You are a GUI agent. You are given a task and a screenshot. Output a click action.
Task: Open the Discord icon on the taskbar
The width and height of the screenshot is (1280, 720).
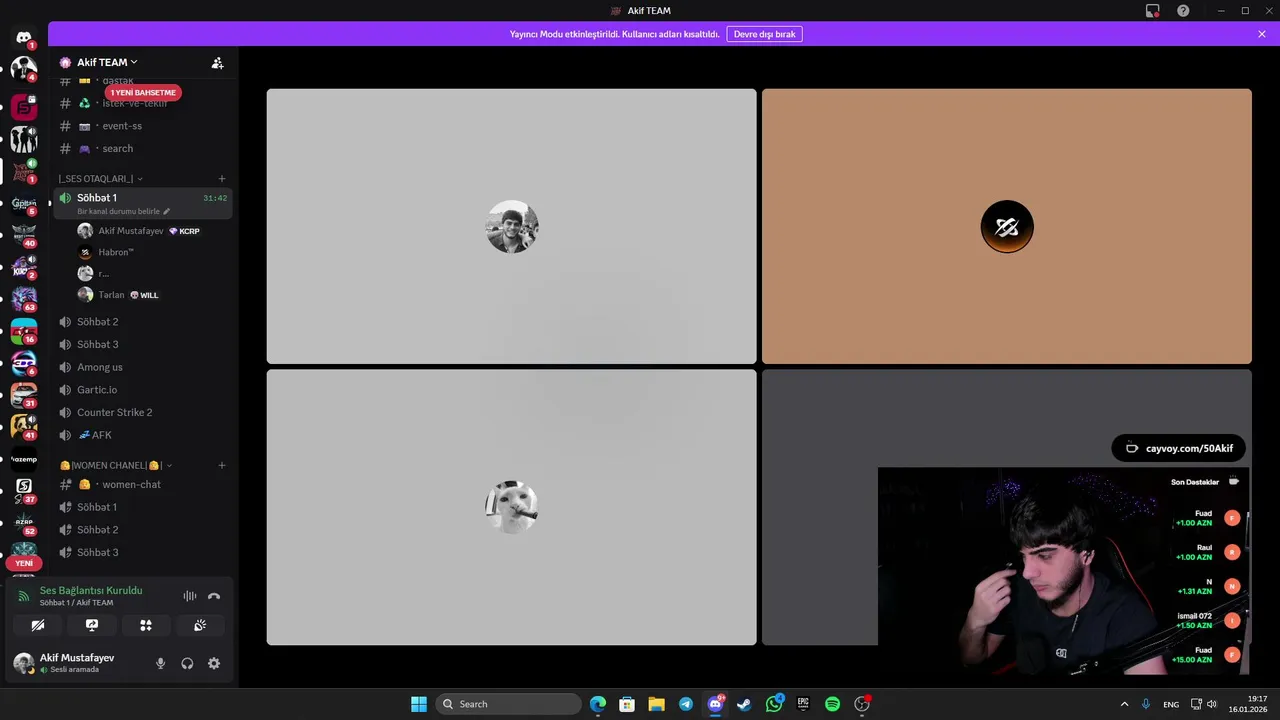click(x=715, y=704)
